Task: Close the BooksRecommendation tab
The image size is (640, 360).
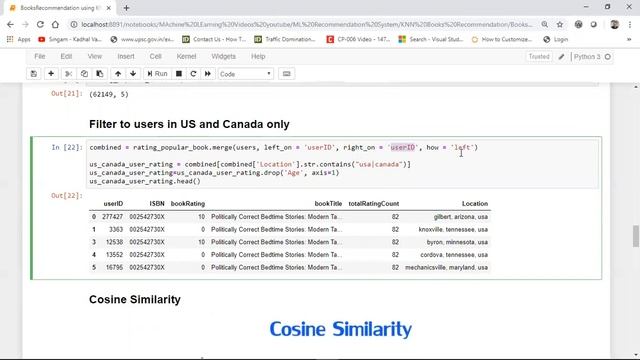Action: (x=109, y=8)
